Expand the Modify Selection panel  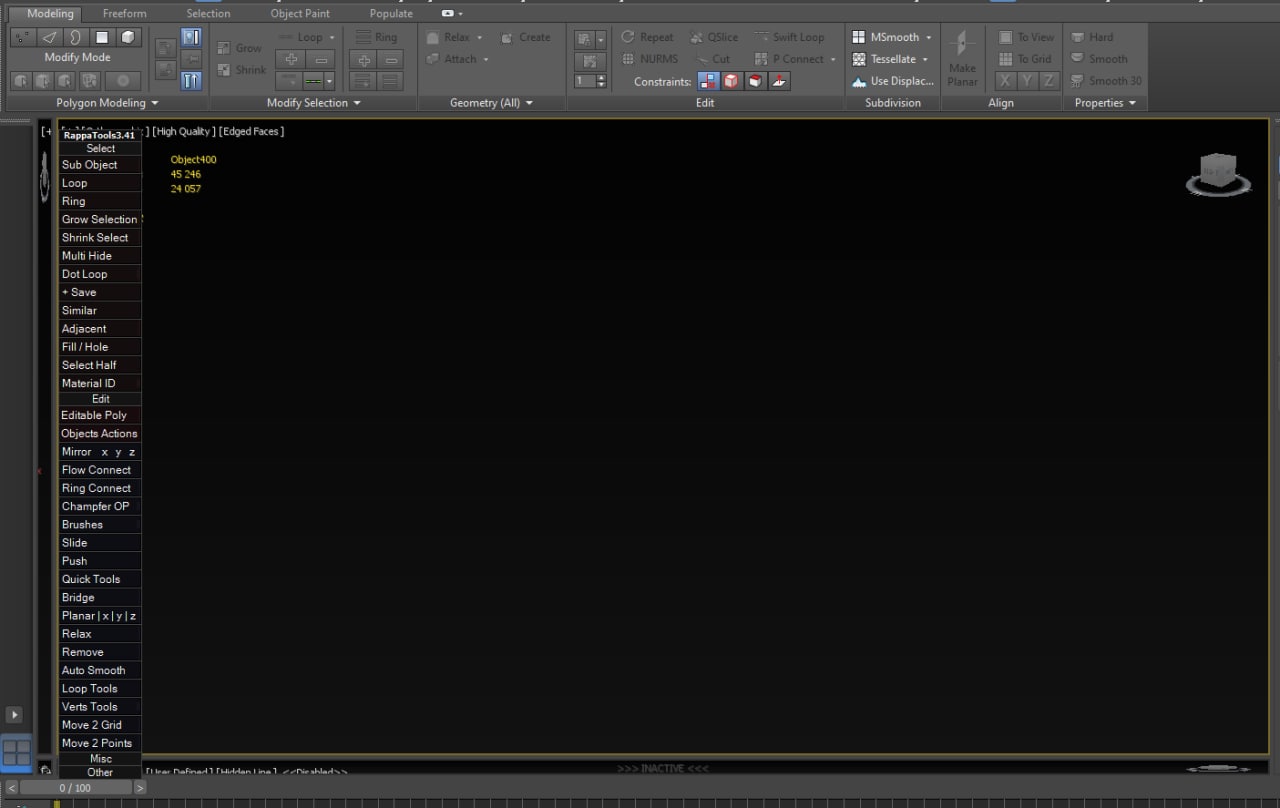[314, 103]
